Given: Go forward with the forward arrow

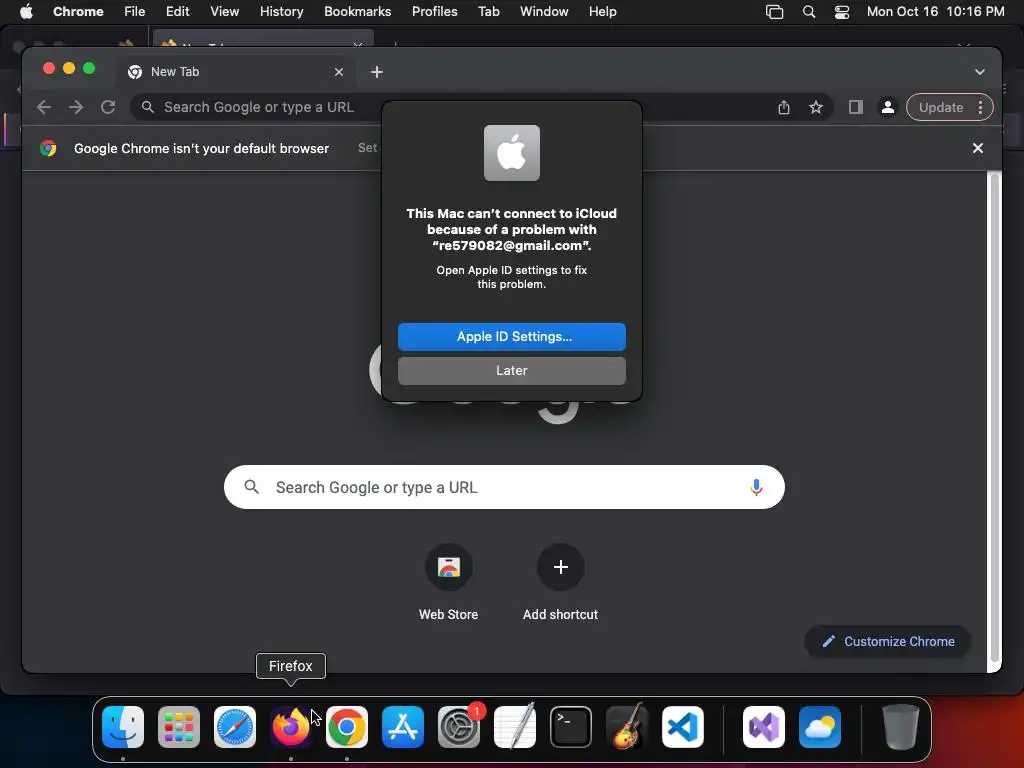Looking at the screenshot, I should point(76,107).
